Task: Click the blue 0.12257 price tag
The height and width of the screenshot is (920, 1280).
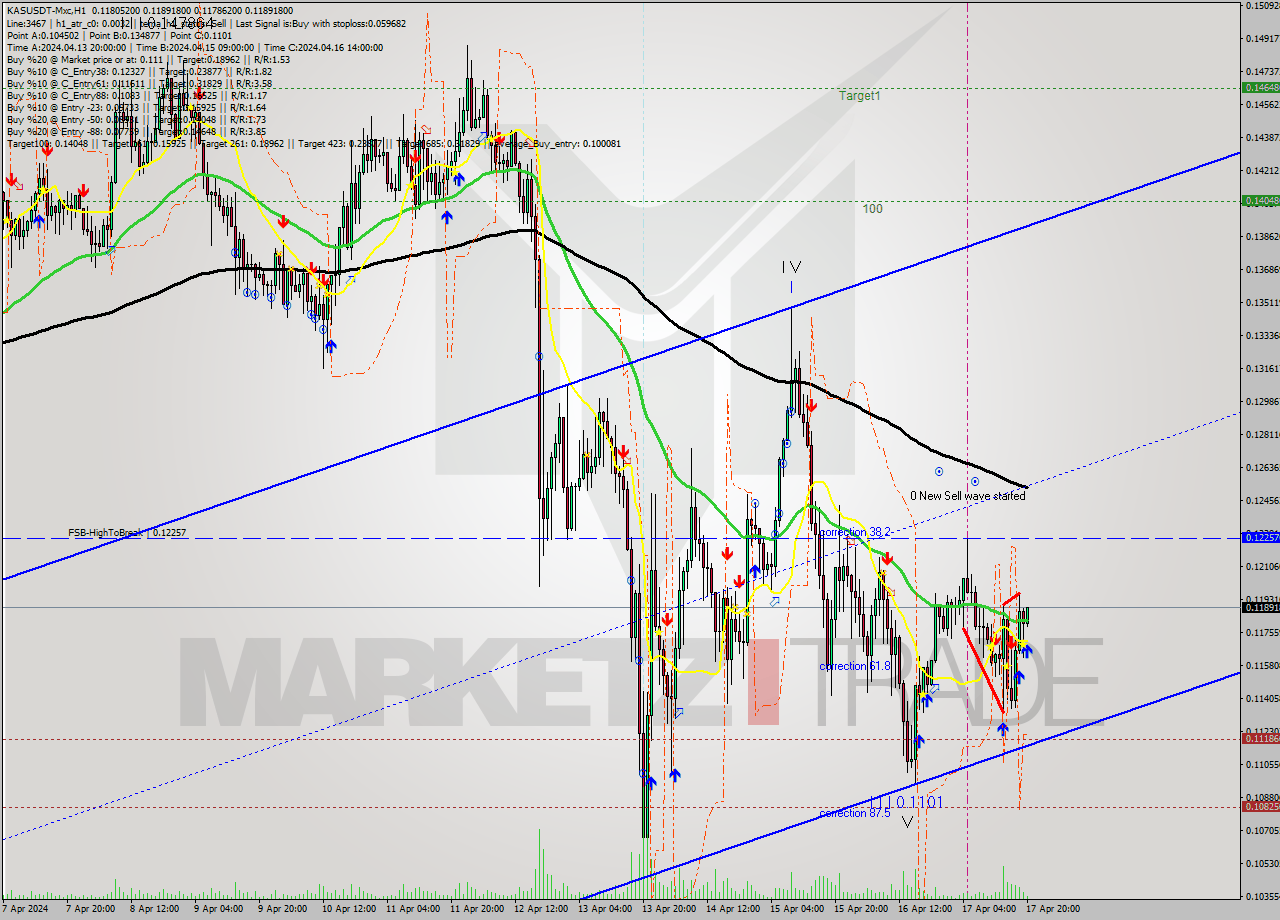Action: [1259, 538]
